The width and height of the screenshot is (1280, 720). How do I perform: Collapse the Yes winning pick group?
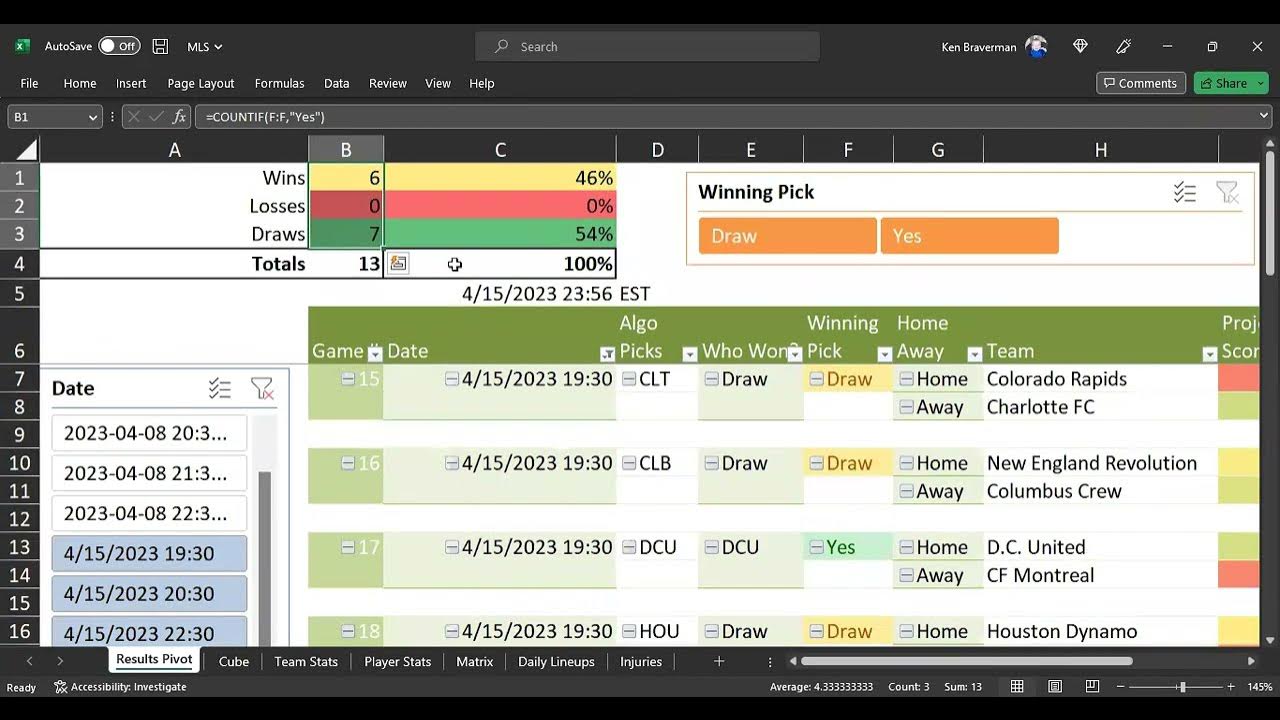[x=816, y=547]
